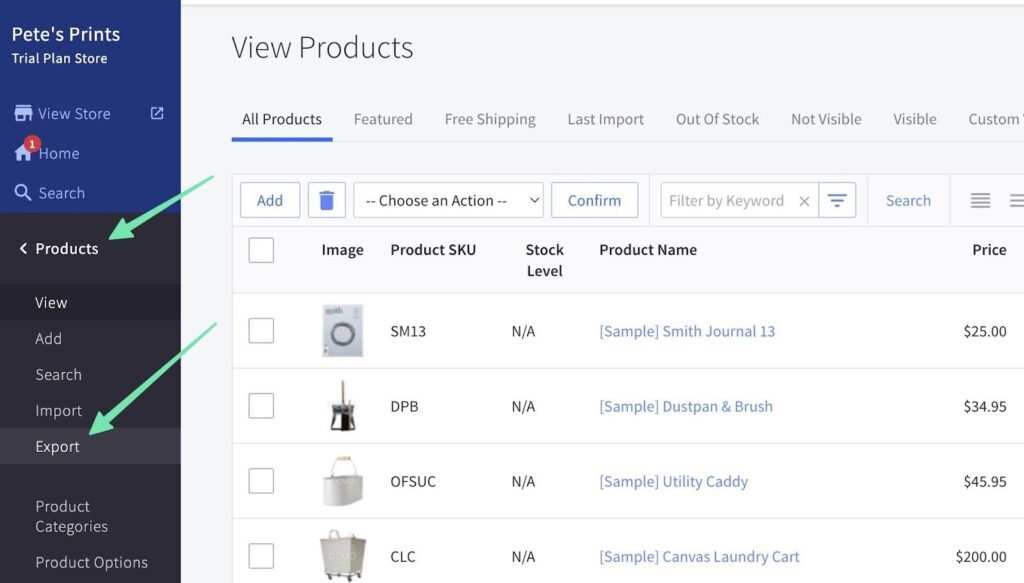Open the Choose an Action dropdown
Viewport: 1024px width, 583px height.
(448, 200)
